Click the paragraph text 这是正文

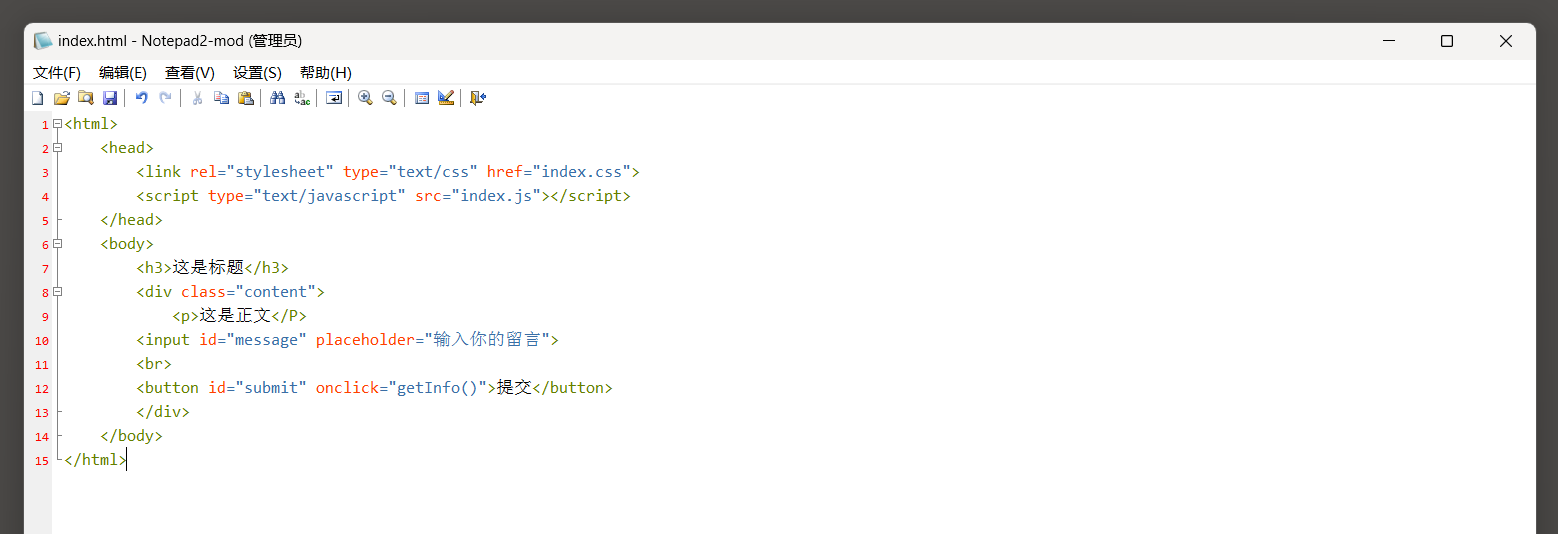coord(235,316)
